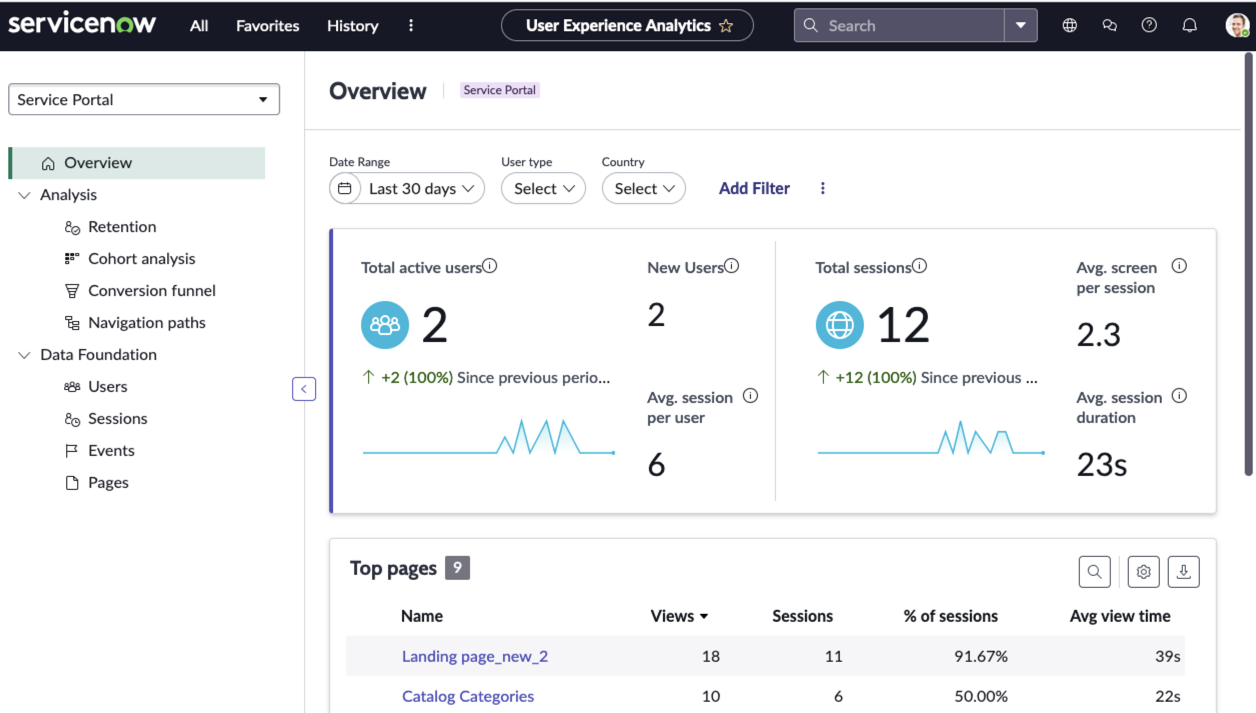This screenshot has height=713, width=1256.
Task: Show info for Avg. screen per session
Action: (x=1179, y=266)
